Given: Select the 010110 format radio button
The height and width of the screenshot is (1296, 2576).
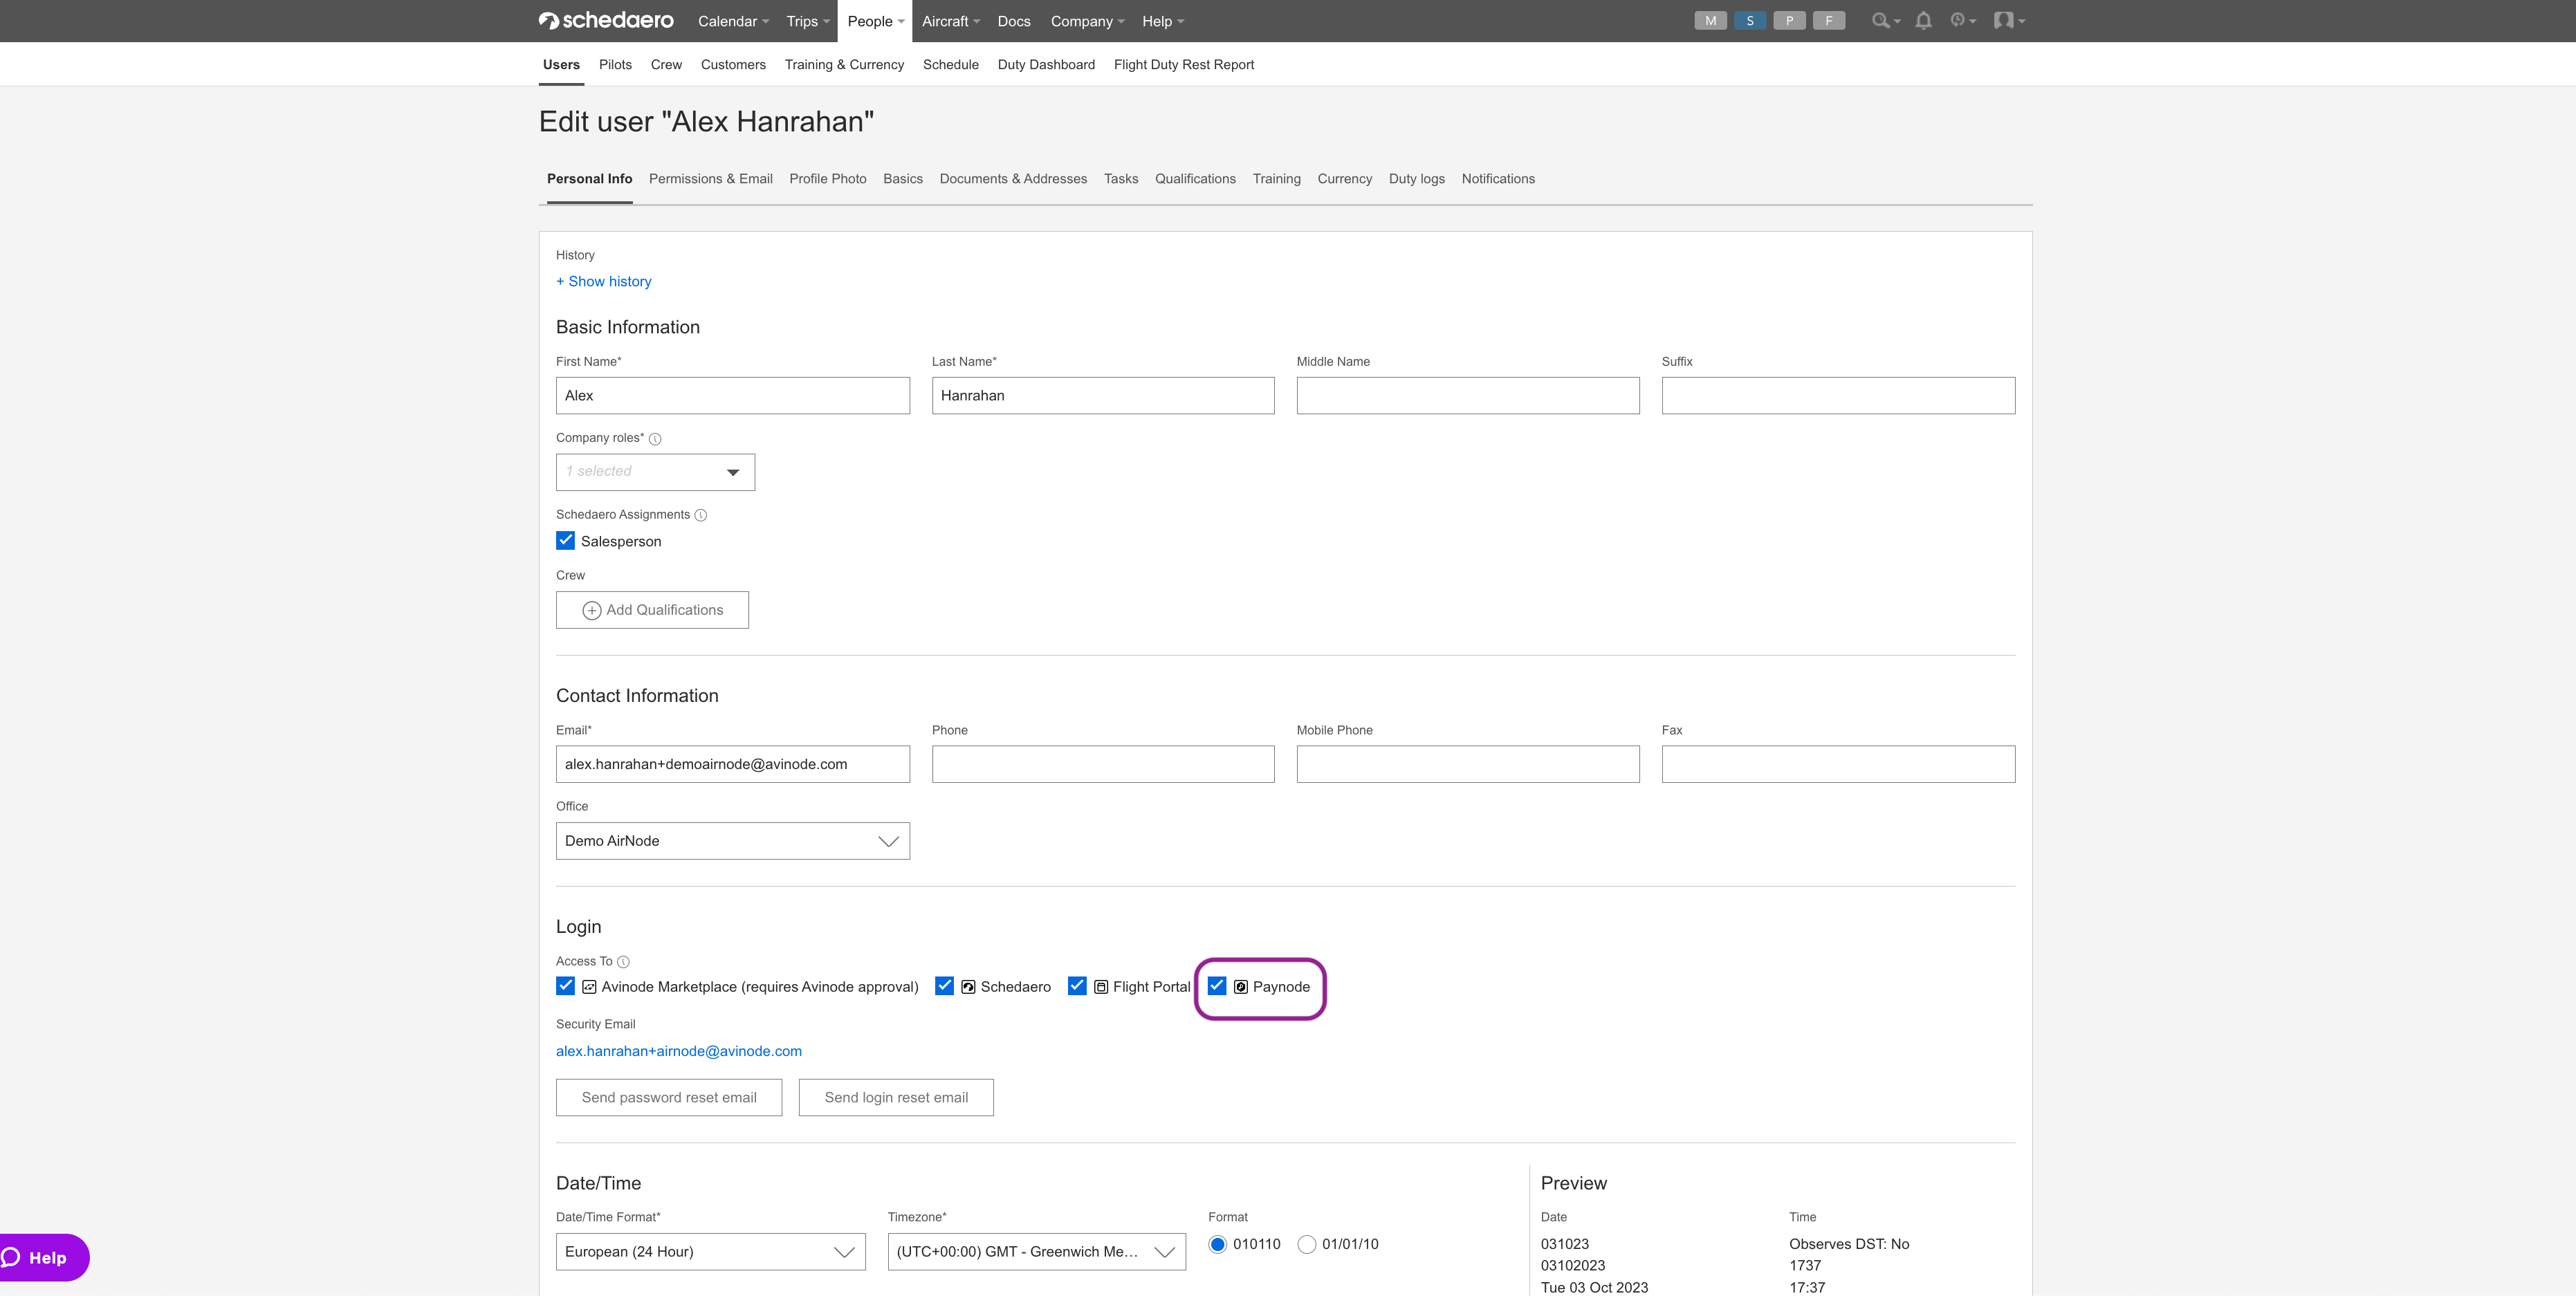Looking at the screenshot, I should [1217, 1245].
